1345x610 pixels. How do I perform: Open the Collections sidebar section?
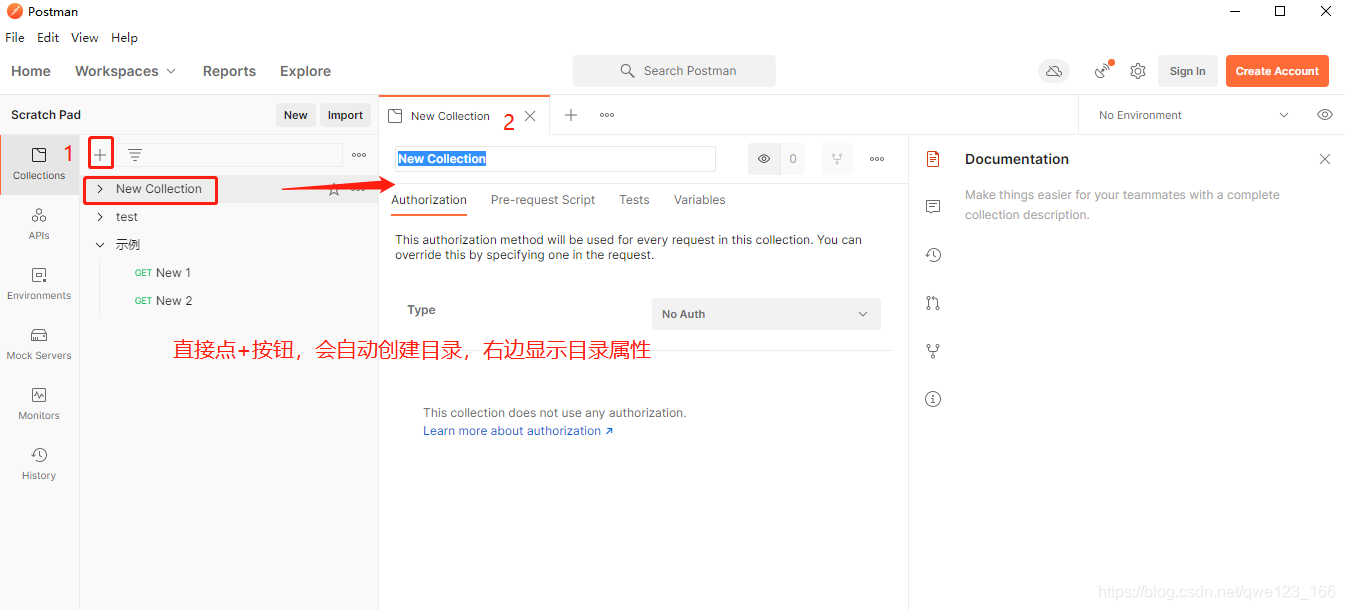[x=39, y=164]
